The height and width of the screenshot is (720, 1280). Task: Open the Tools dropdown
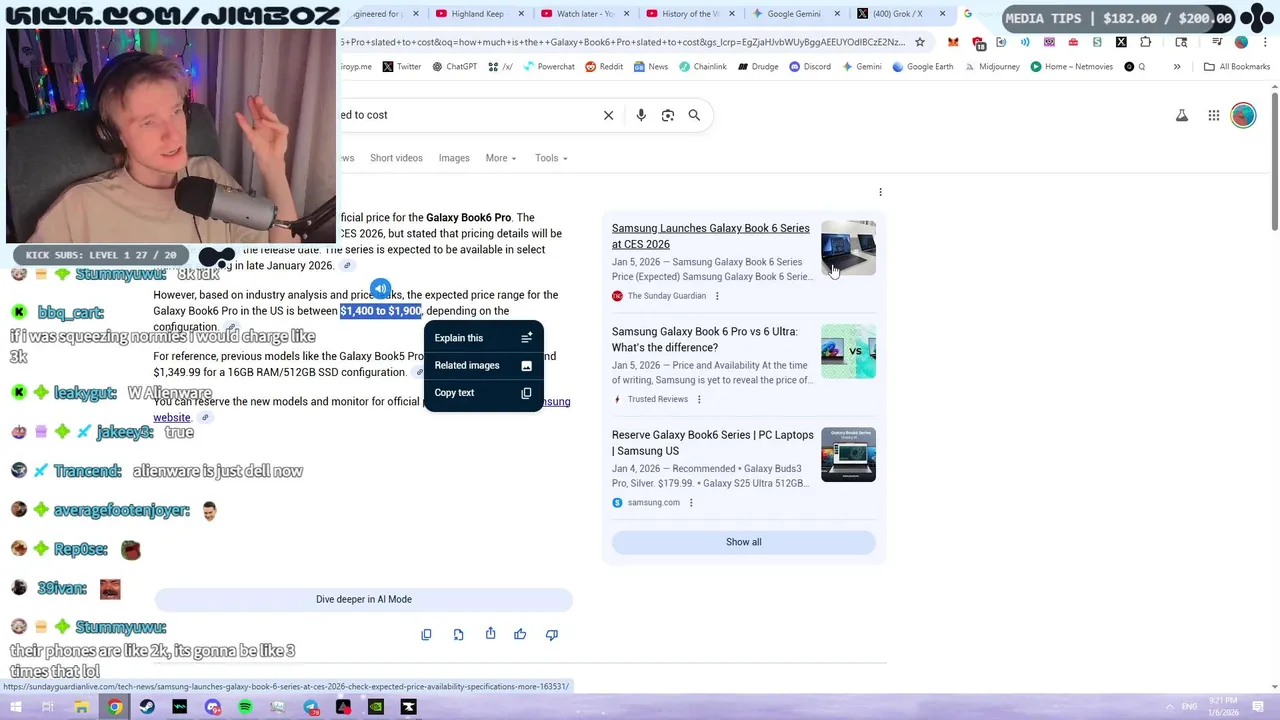point(551,158)
